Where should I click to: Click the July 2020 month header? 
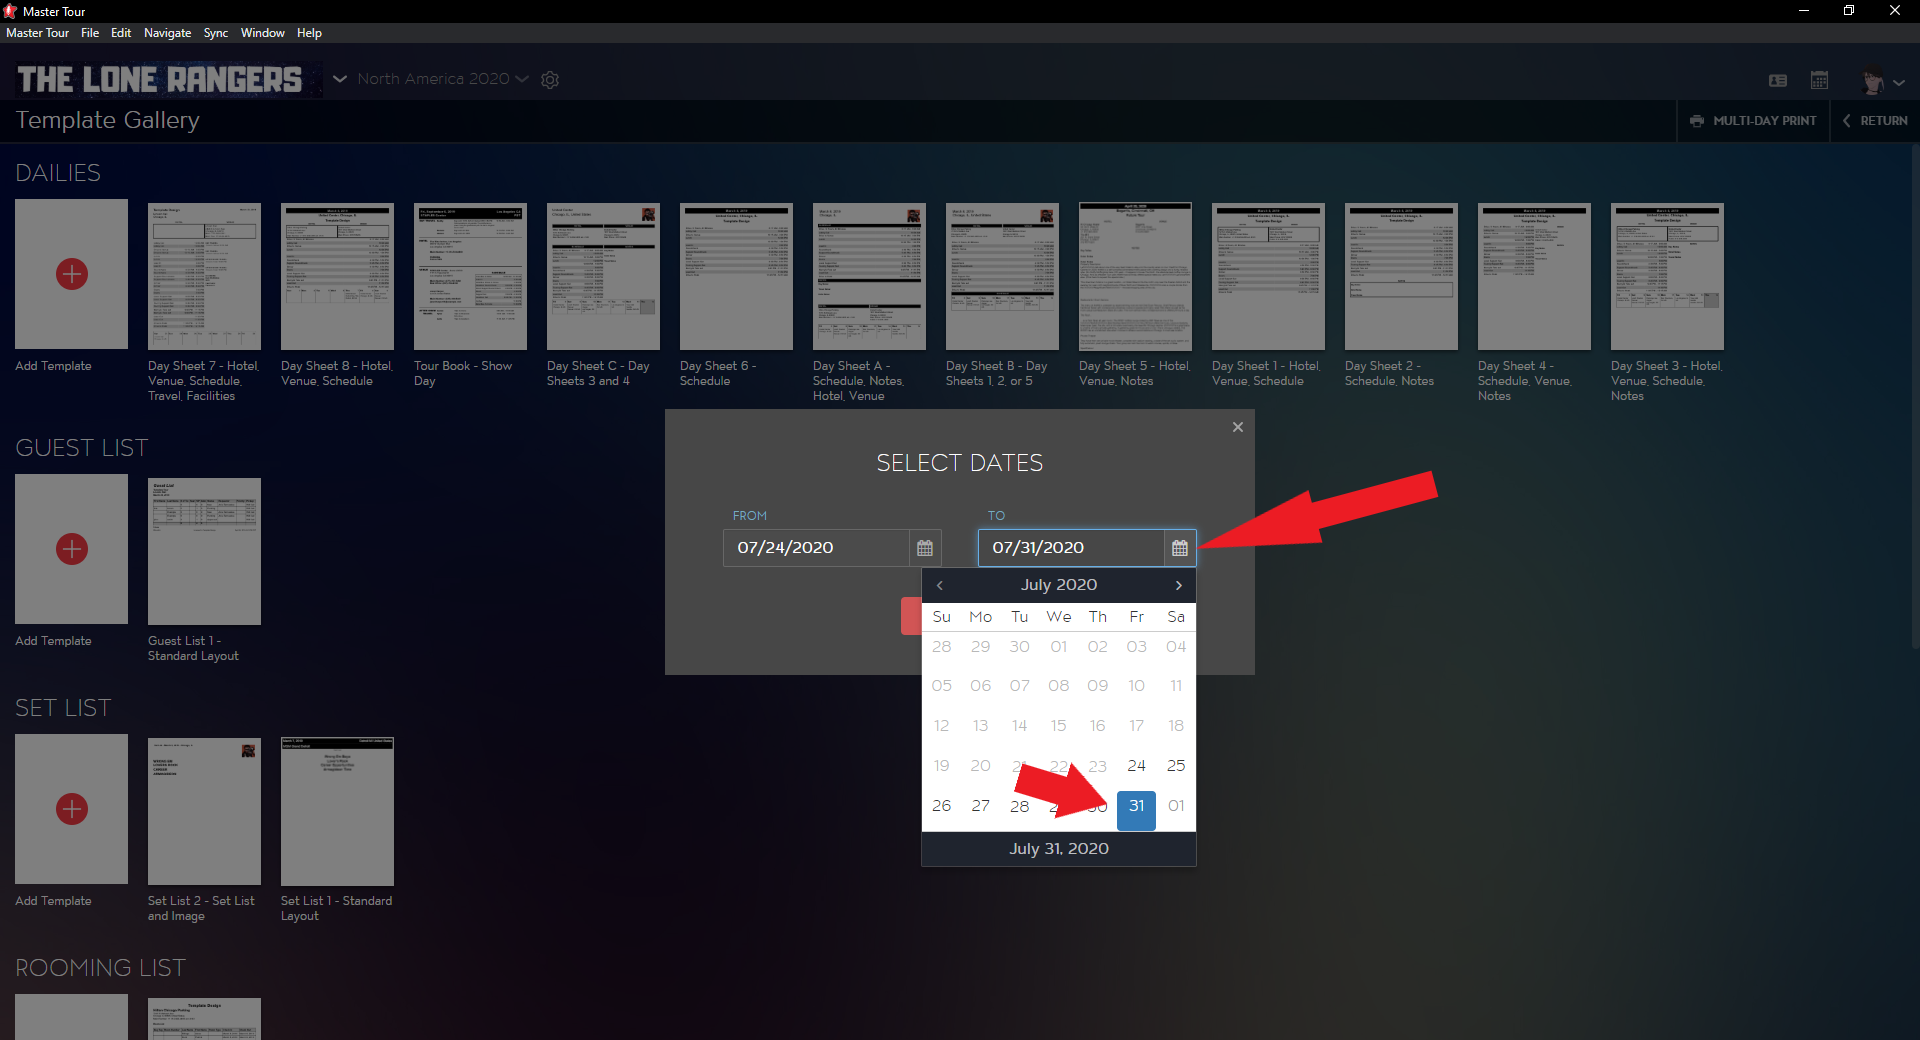(x=1059, y=585)
